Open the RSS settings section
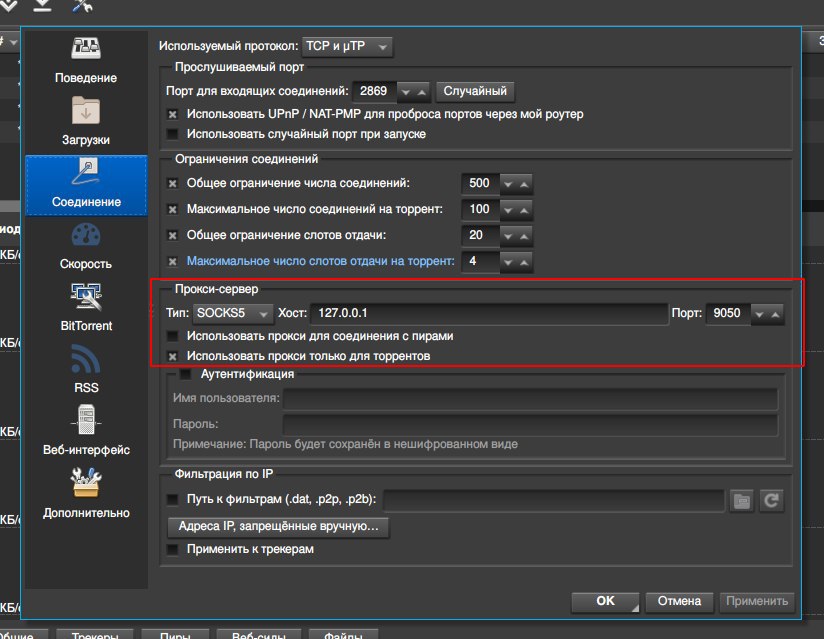824x639 pixels. (x=86, y=369)
